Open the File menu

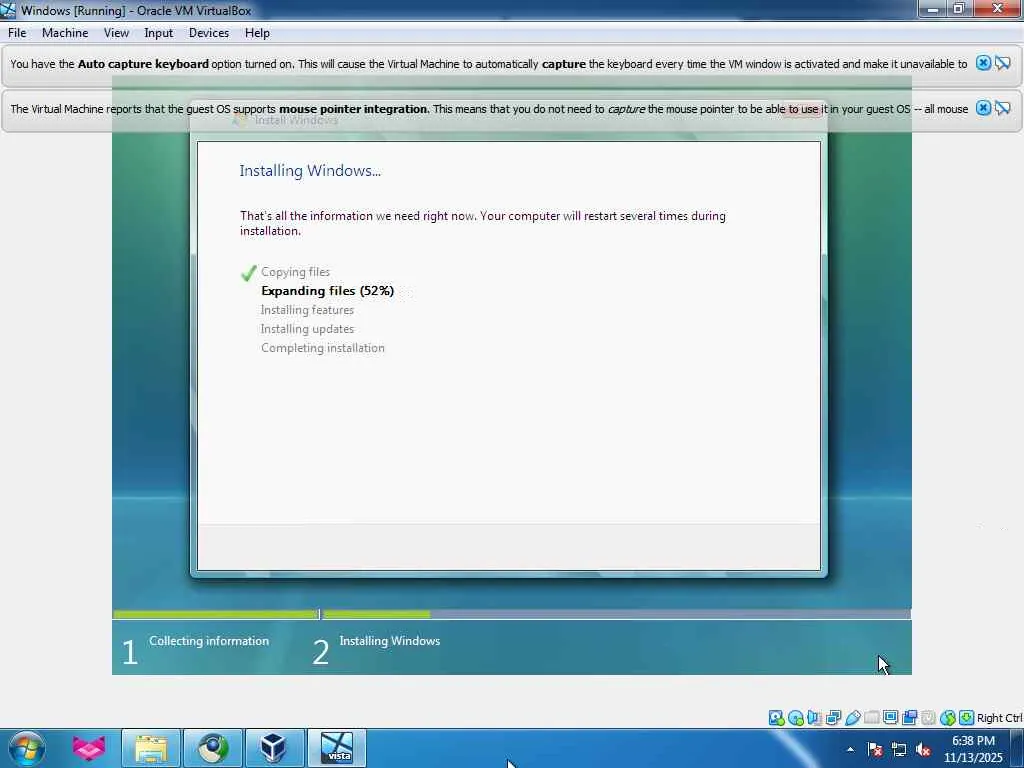coord(17,33)
